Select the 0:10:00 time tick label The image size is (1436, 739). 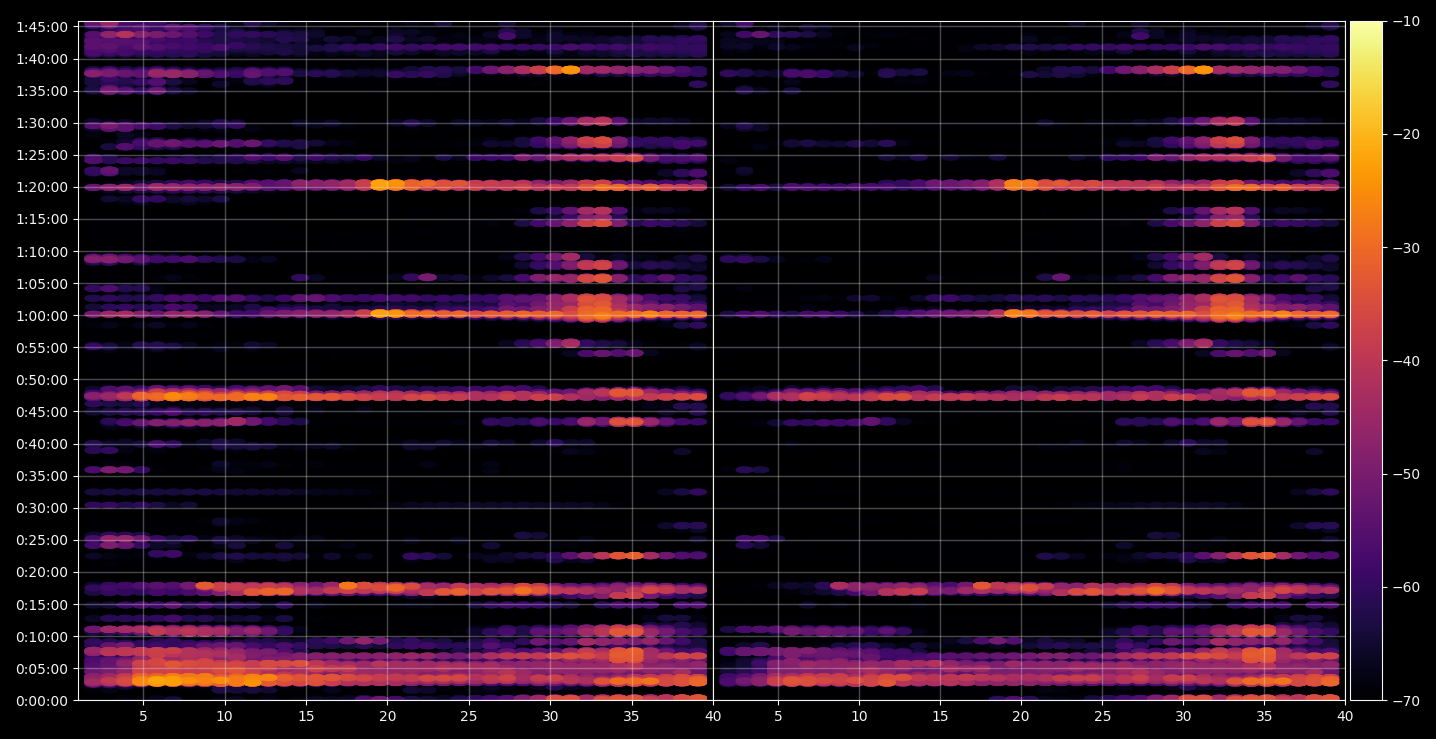point(41,636)
